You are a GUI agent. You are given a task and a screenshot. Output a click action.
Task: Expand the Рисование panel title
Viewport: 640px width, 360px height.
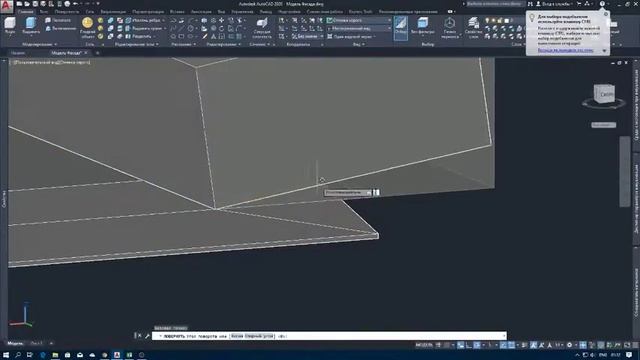[x=183, y=44]
